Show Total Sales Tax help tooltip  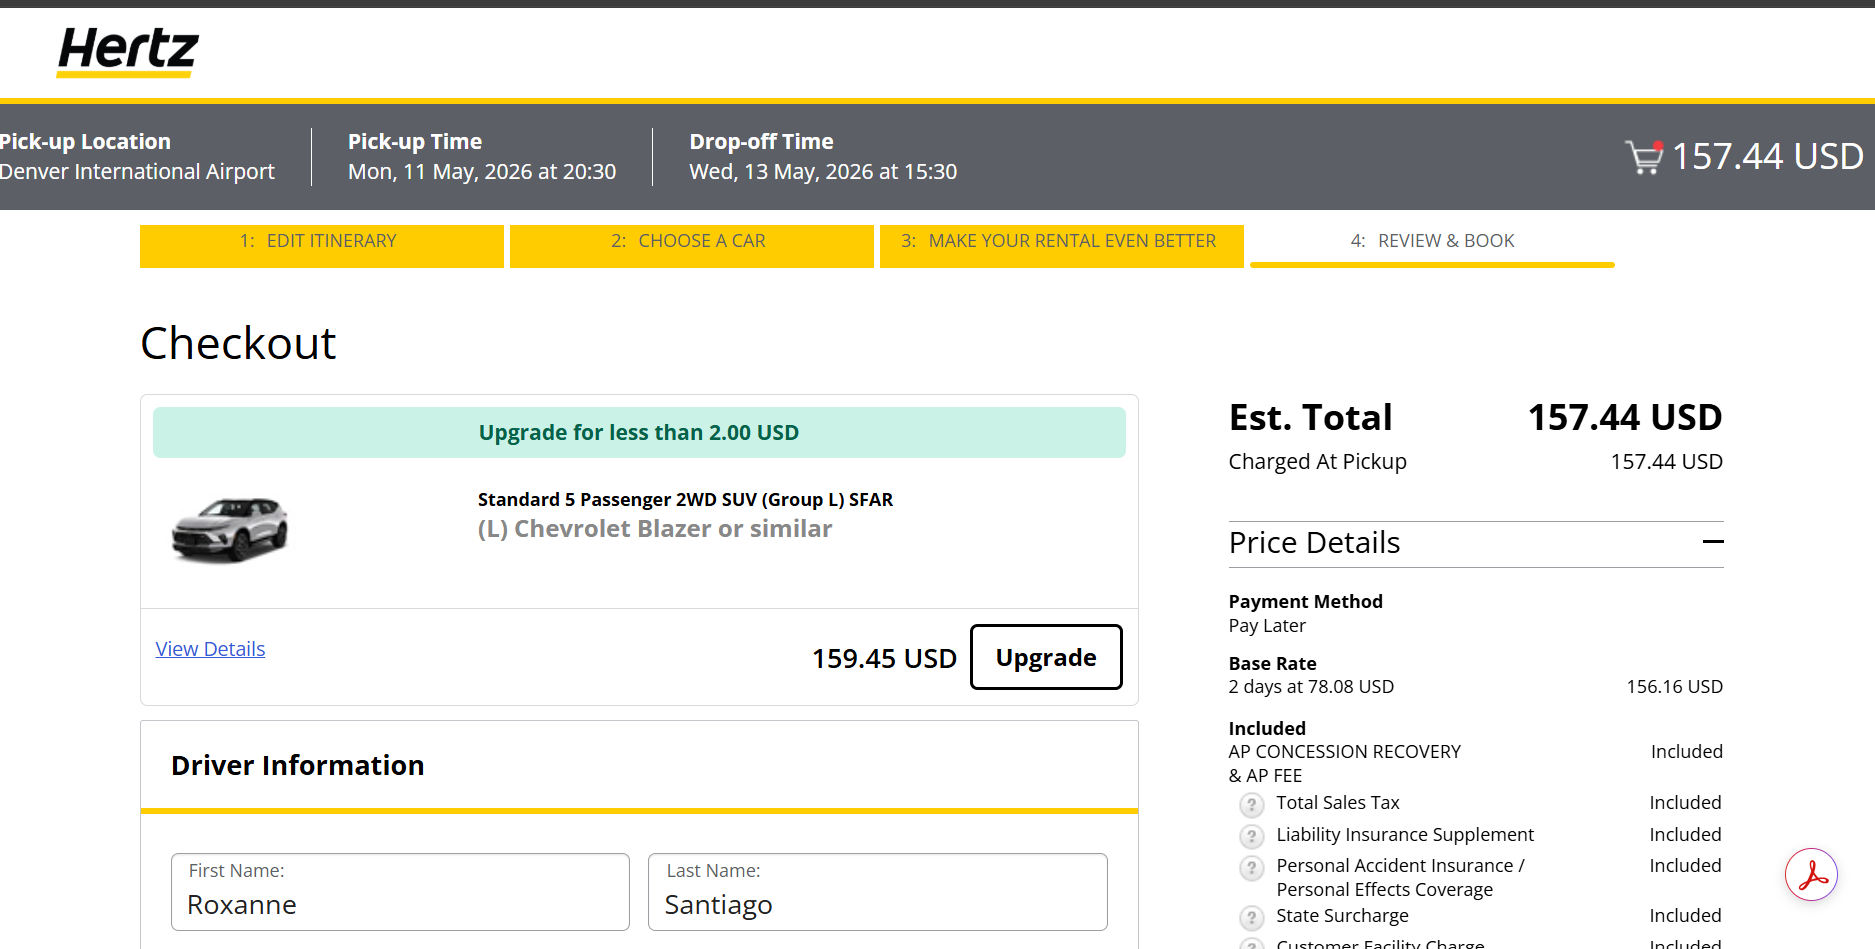pyautogui.click(x=1251, y=804)
